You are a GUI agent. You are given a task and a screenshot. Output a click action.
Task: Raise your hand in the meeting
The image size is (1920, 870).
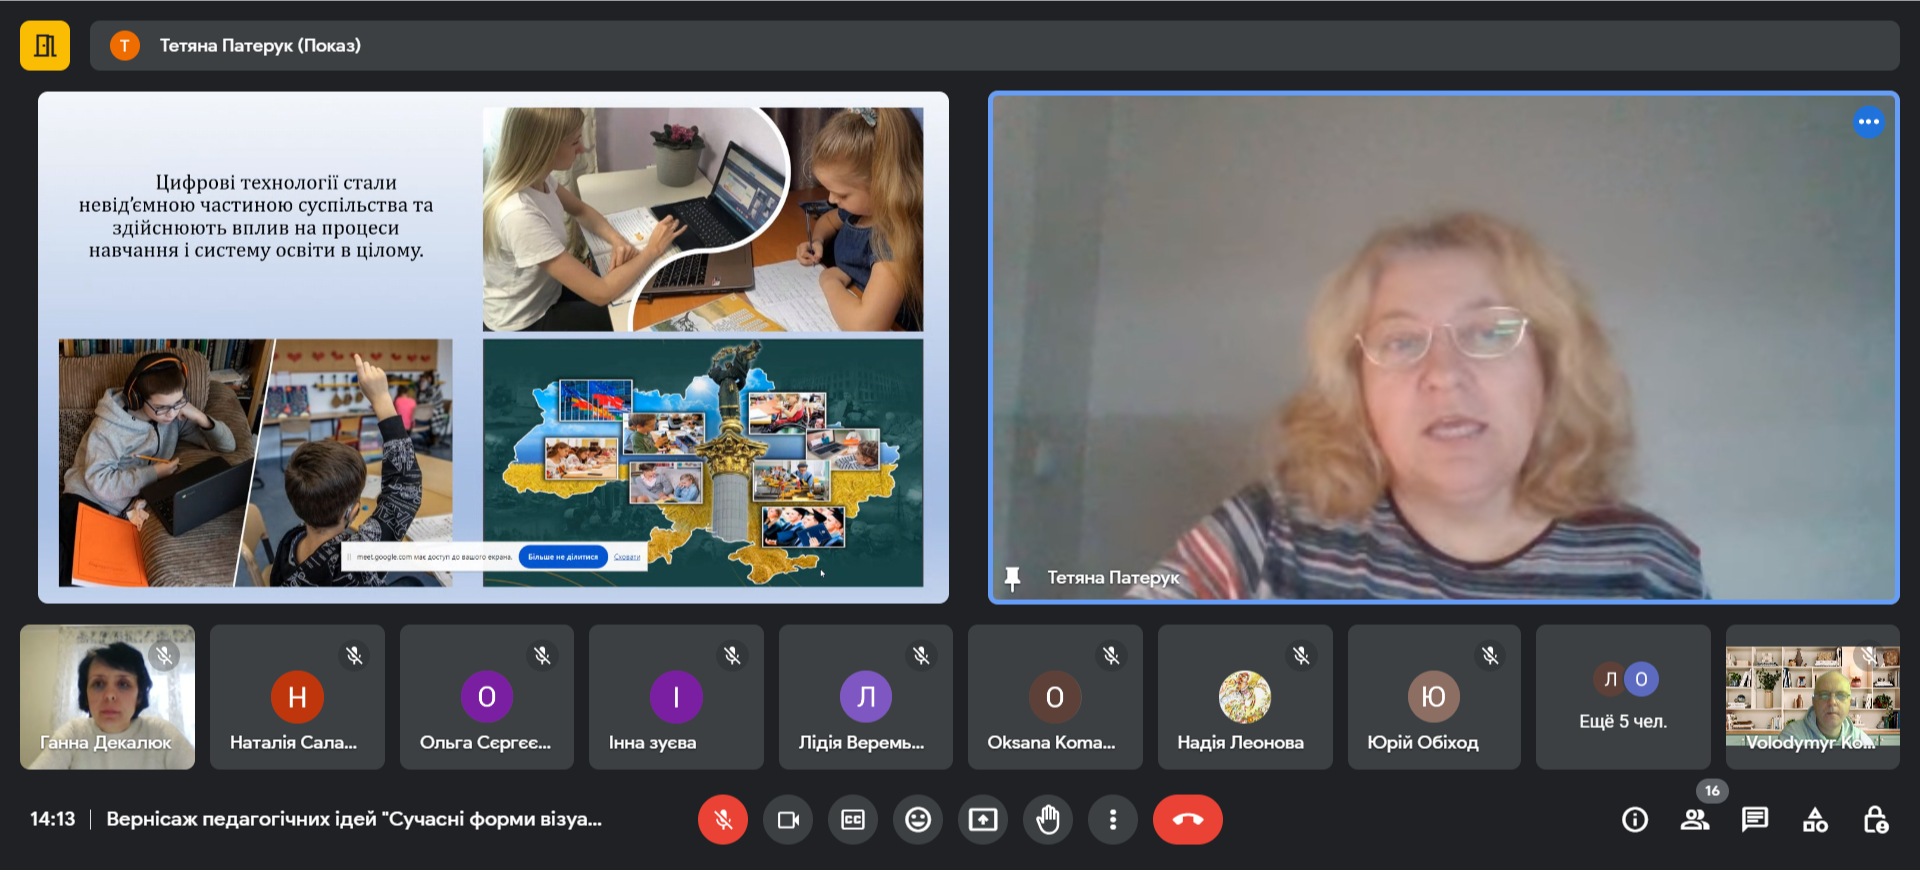pos(1048,820)
